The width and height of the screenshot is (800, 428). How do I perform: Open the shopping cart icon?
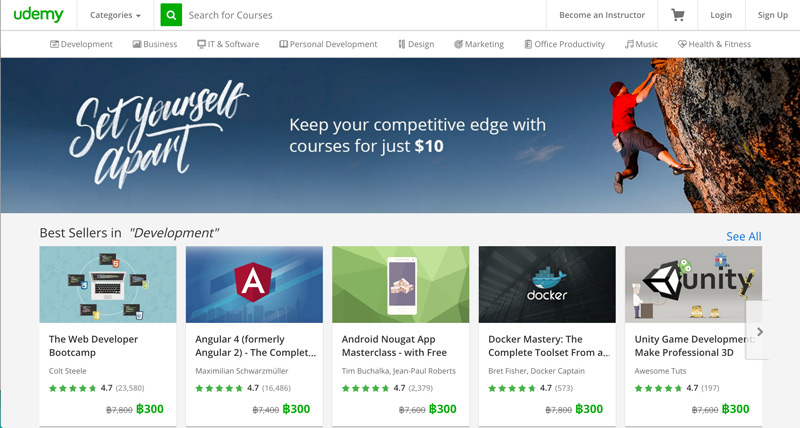678,15
